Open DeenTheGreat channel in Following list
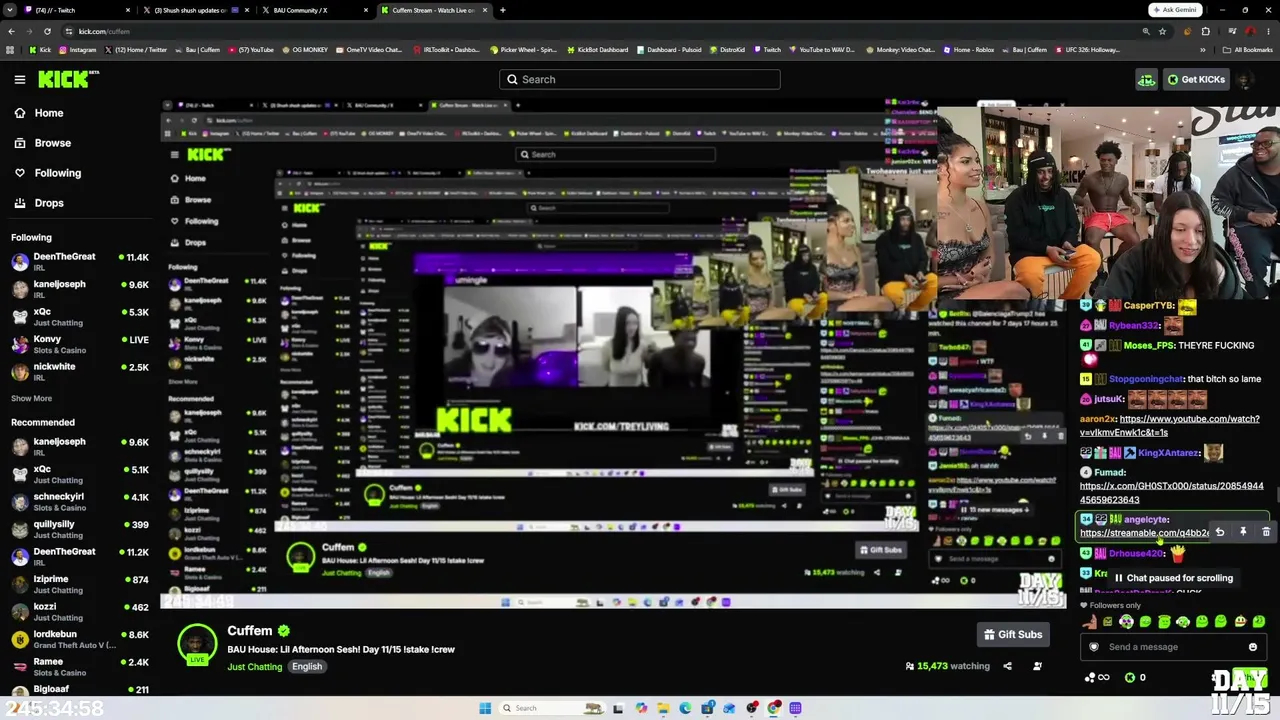The width and height of the screenshot is (1280, 720). 80,262
